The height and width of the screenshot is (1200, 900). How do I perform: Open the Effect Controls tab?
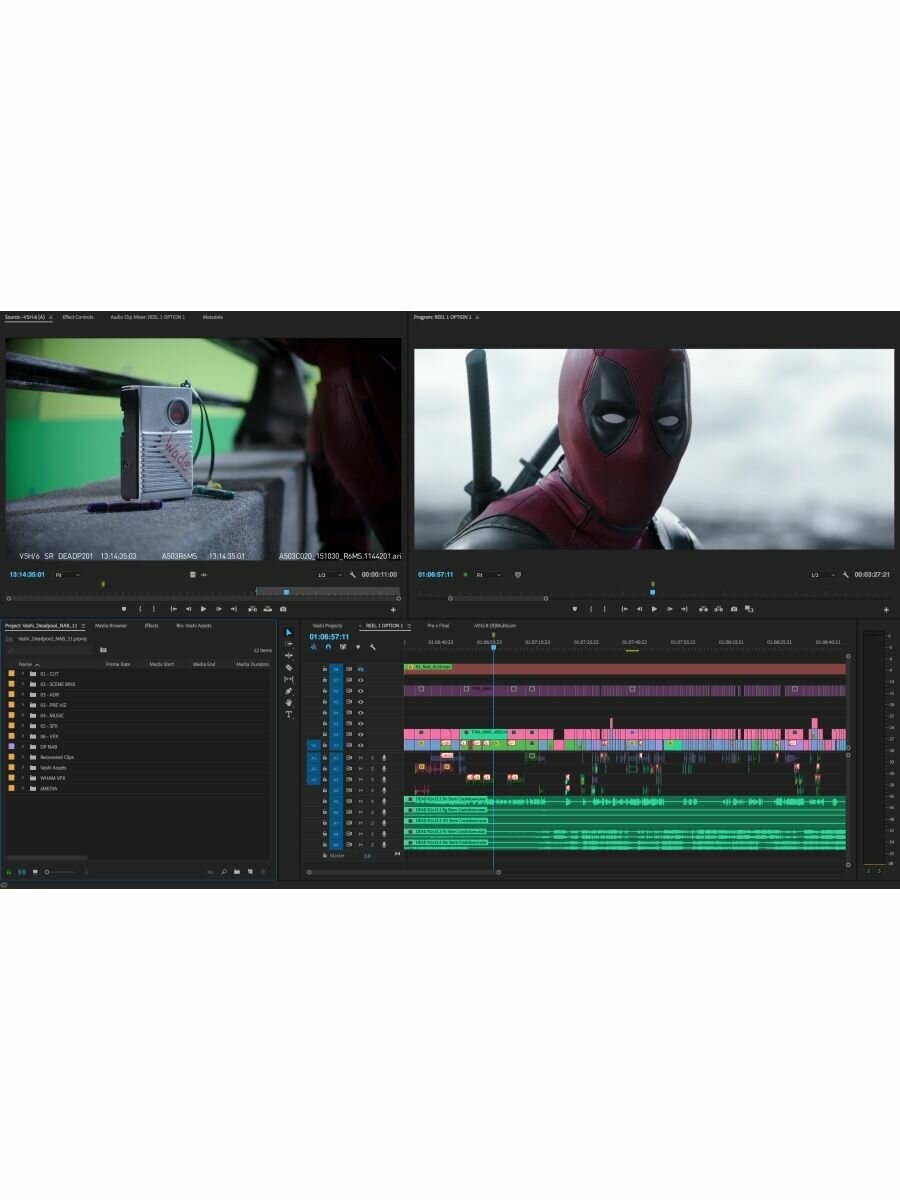(x=77, y=317)
